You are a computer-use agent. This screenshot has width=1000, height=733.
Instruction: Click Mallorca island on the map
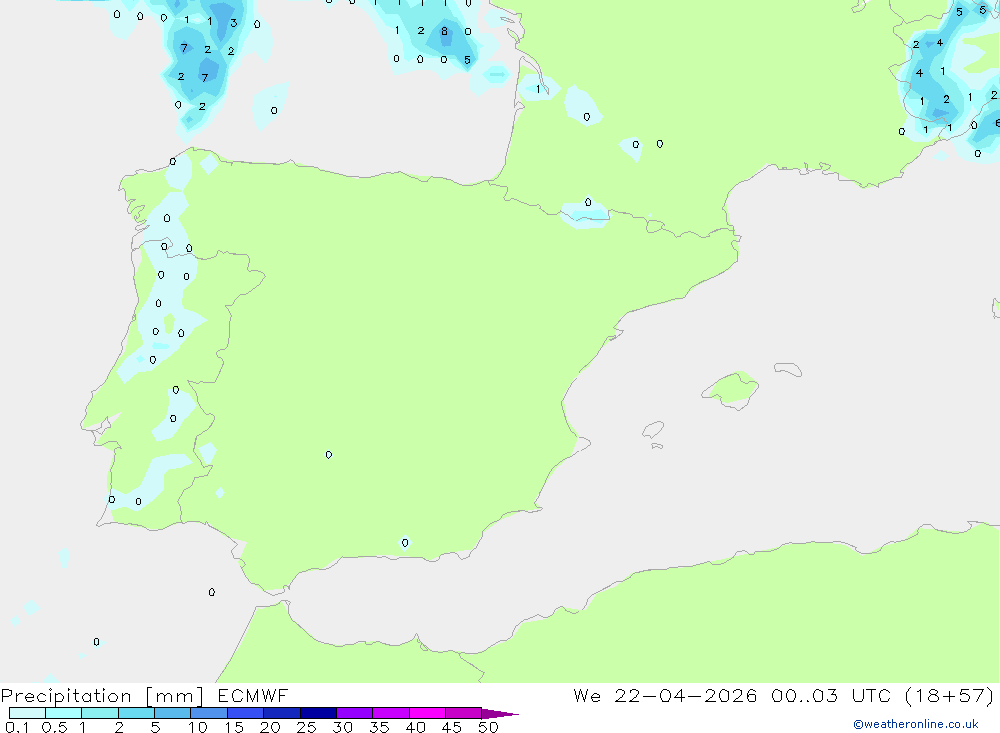point(731,390)
